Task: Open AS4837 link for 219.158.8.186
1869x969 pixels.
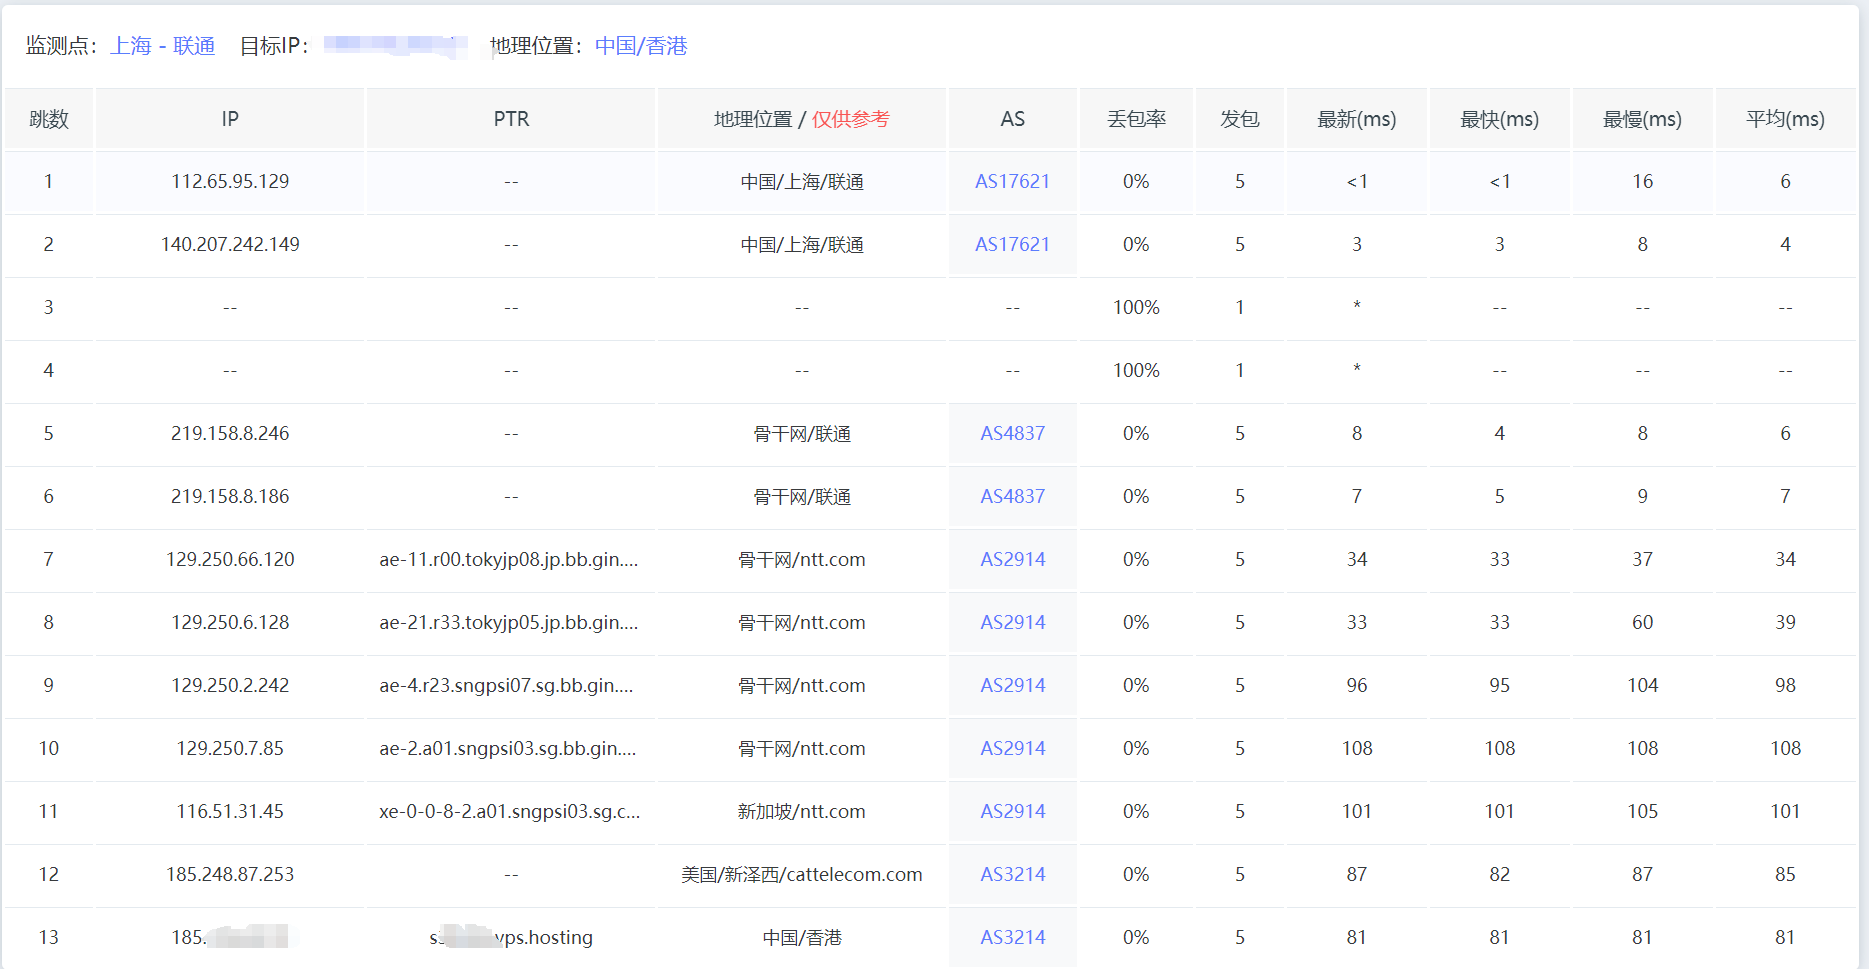Action: (1012, 496)
